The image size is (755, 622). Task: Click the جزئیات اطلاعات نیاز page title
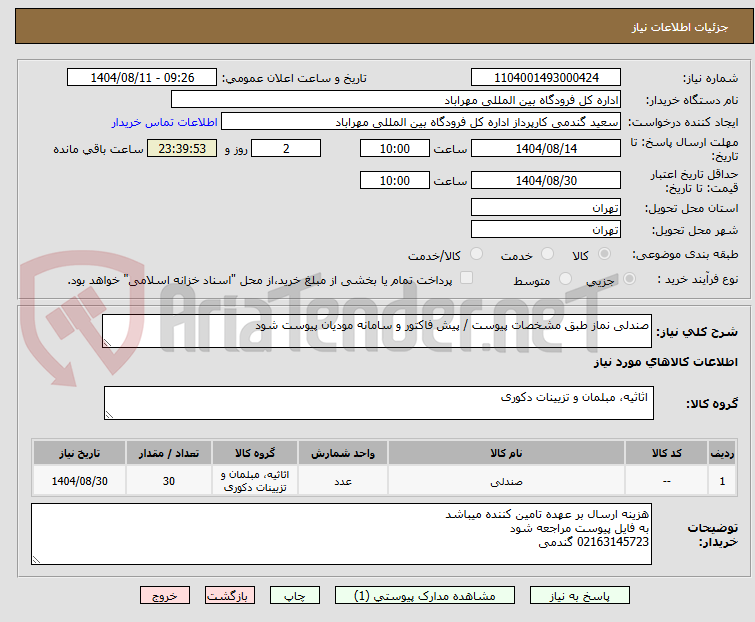point(680,27)
